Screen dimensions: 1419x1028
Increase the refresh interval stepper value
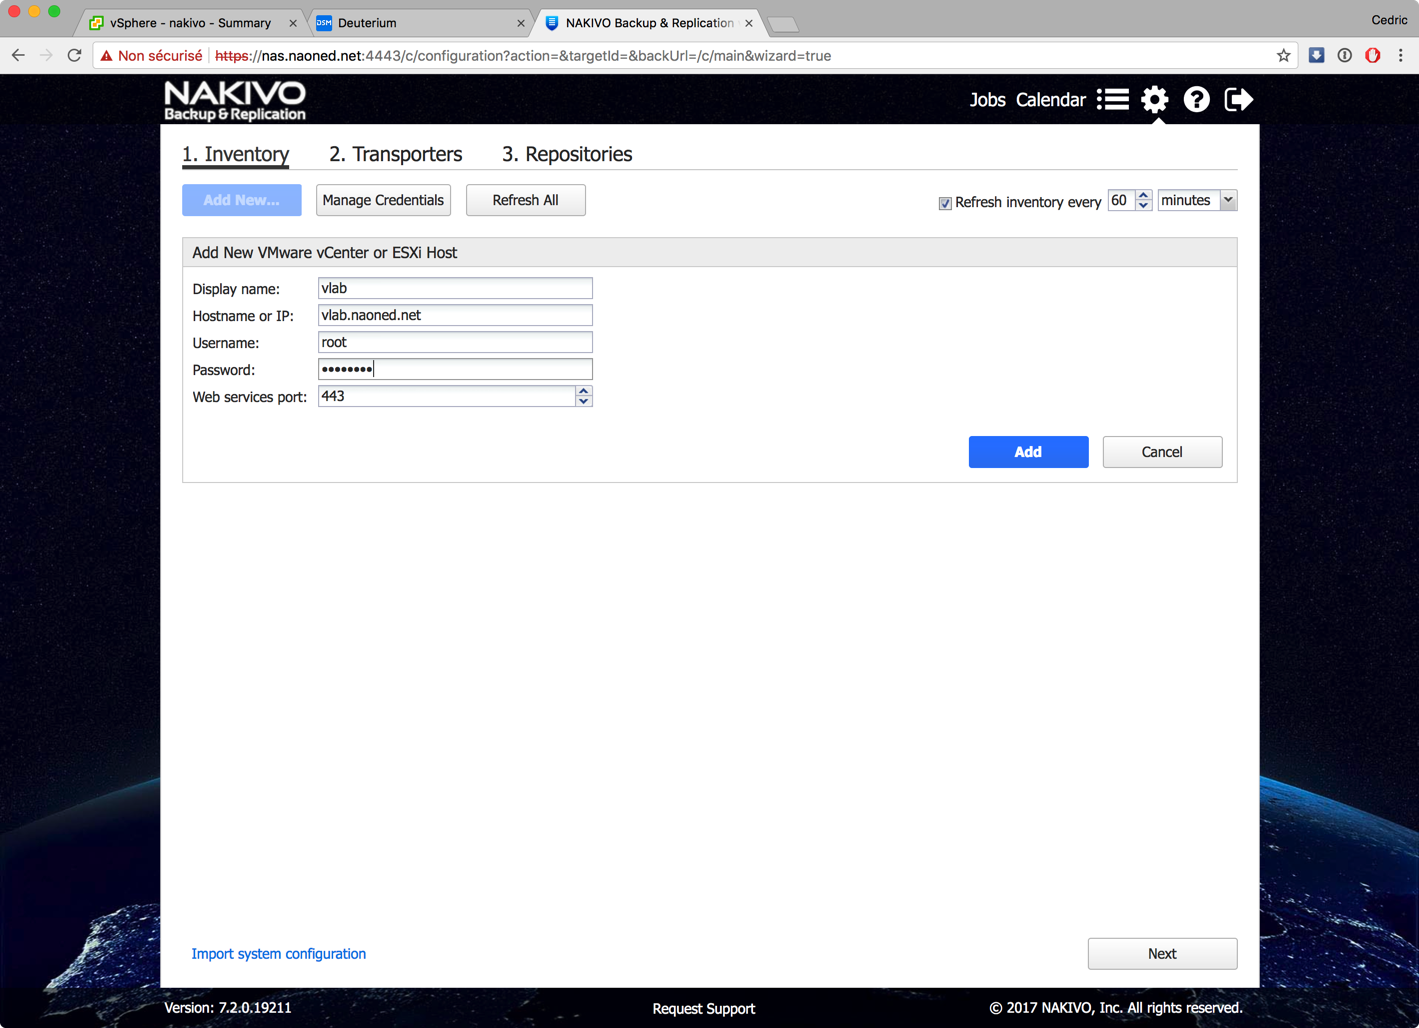pos(1143,195)
